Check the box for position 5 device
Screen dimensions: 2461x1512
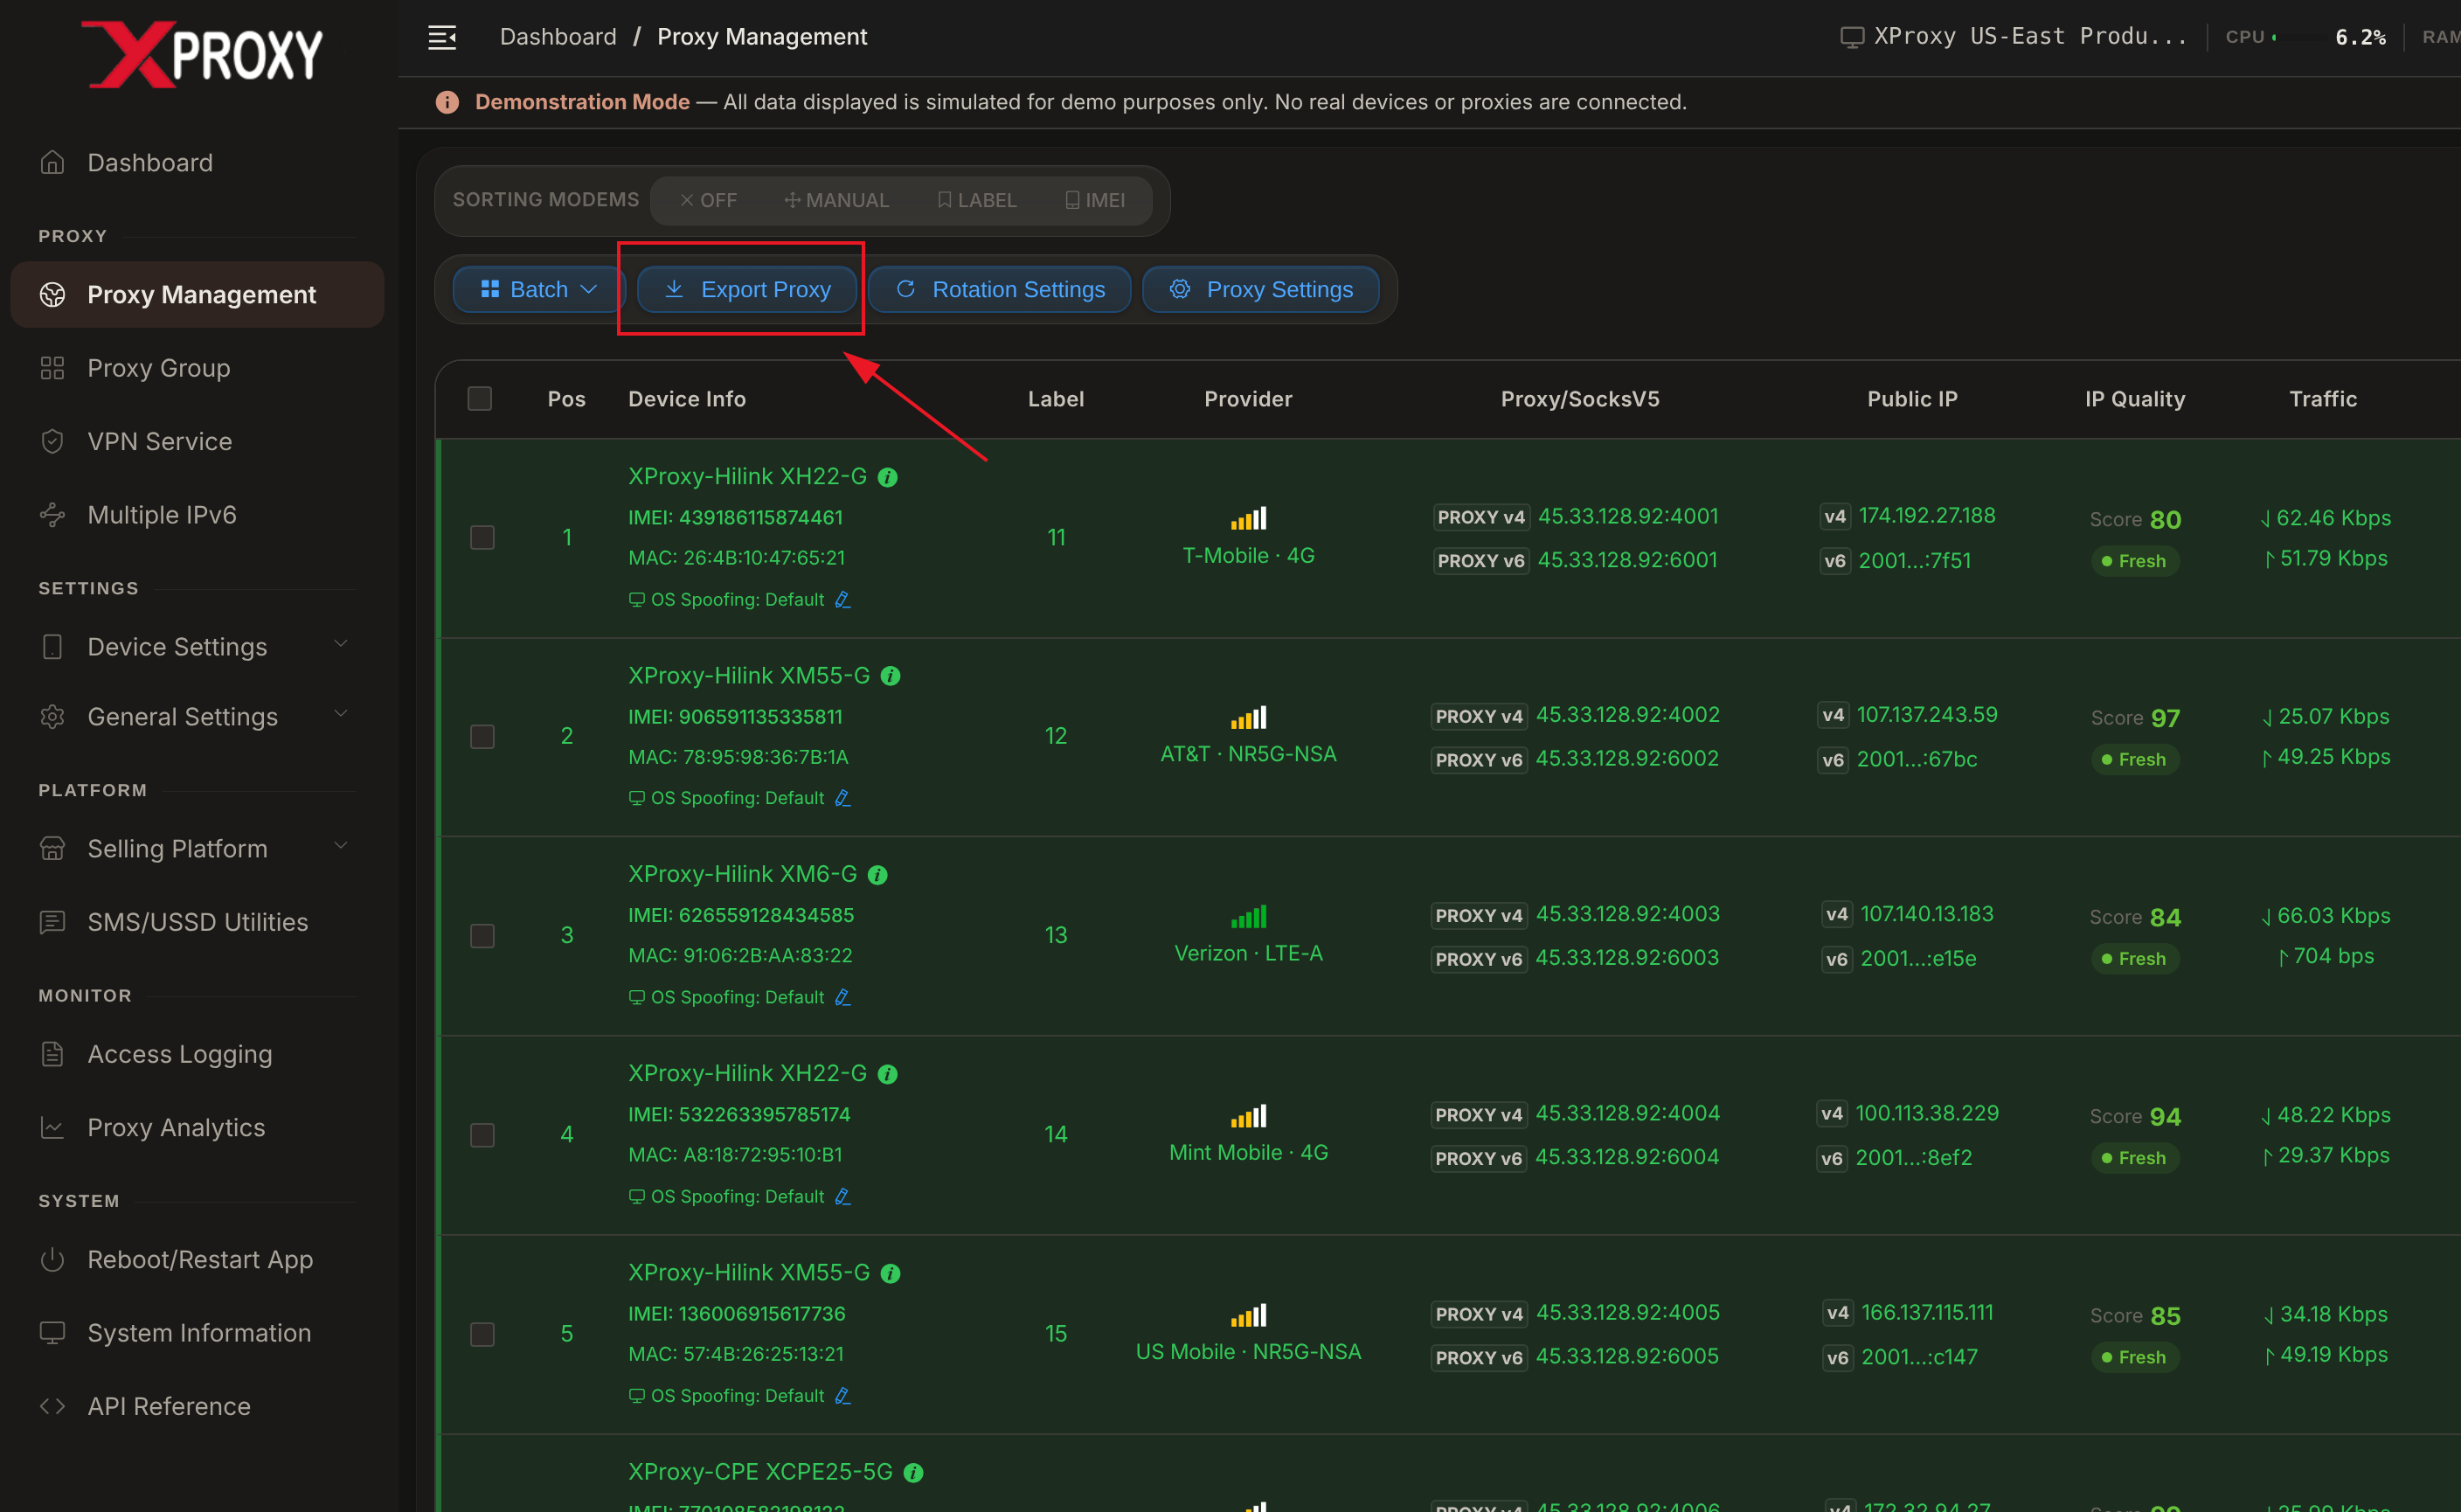482,1334
